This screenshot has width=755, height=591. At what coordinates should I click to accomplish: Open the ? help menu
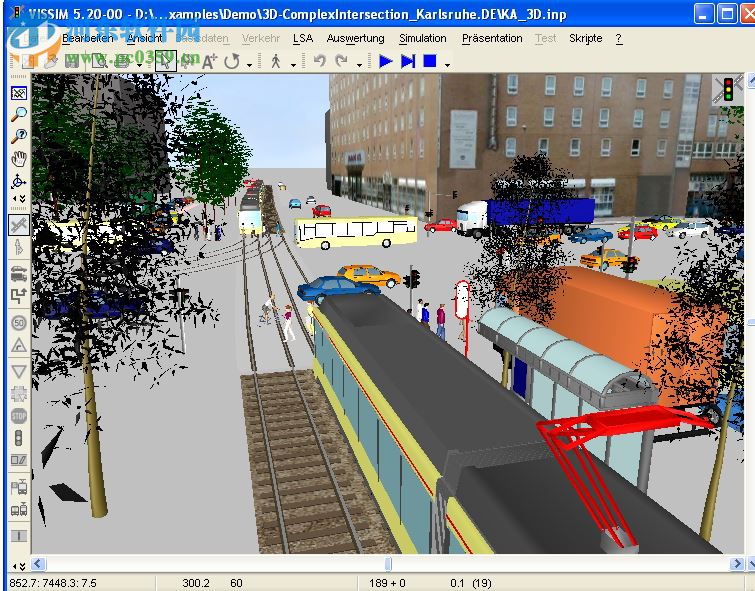619,39
